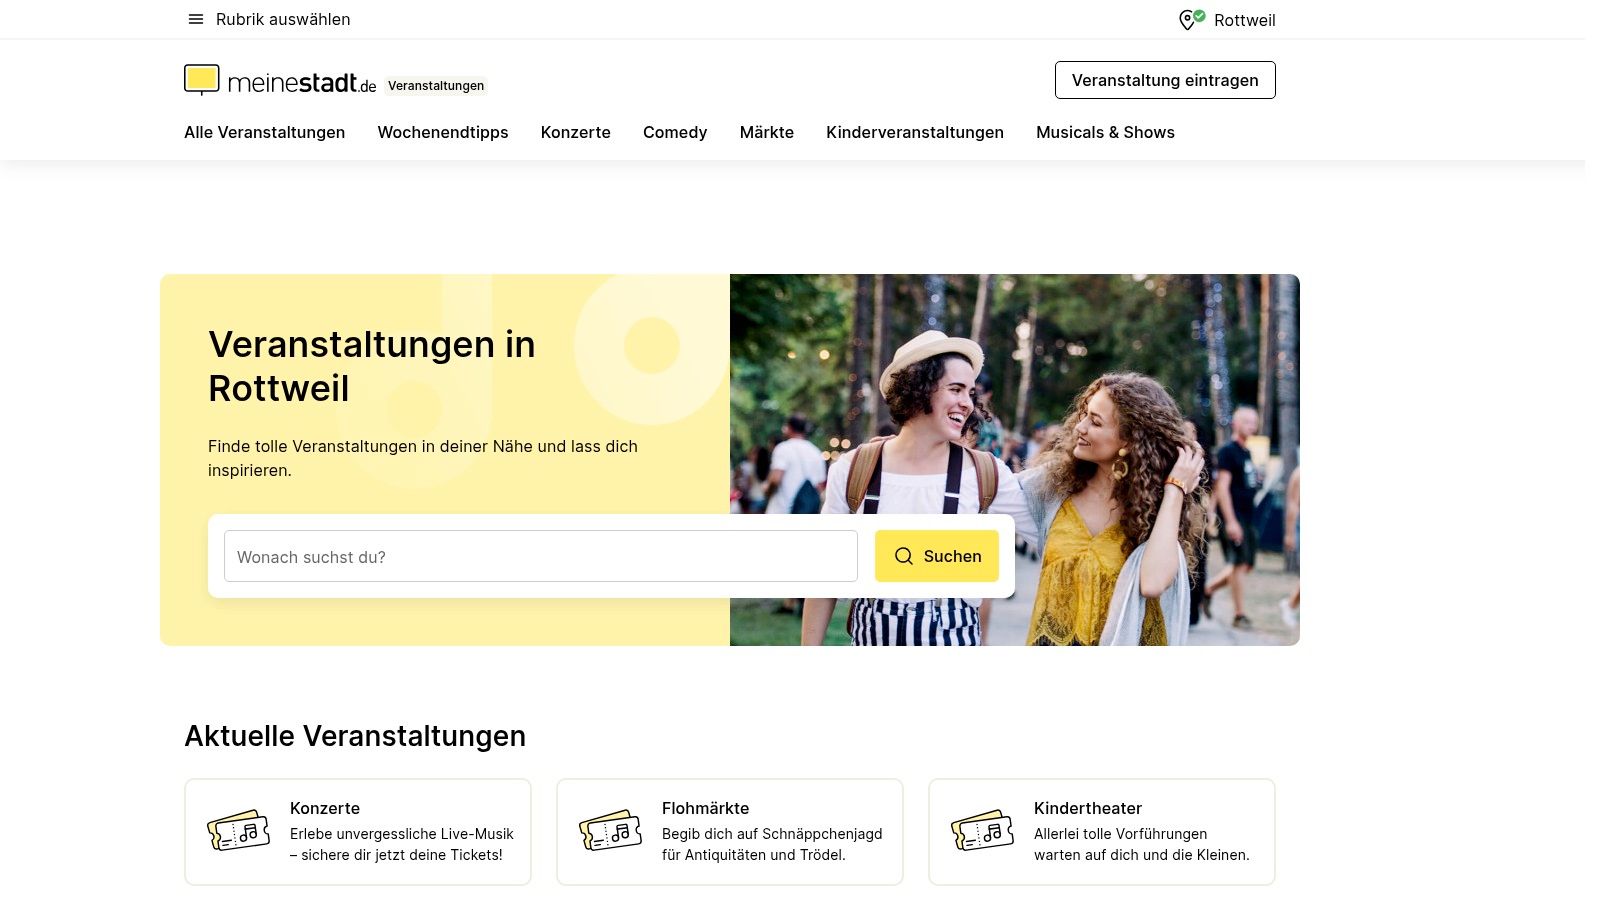
Task: Open the hamburger menu beside Rubrik auswählen
Action: tap(196, 19)
